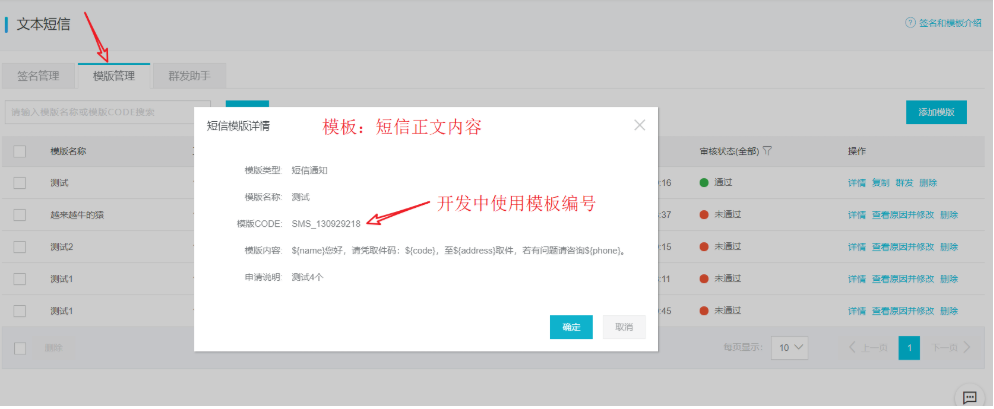The image size is (994, 409).
Task: Click page number 1 in pagination
Action: pos(910,347)
